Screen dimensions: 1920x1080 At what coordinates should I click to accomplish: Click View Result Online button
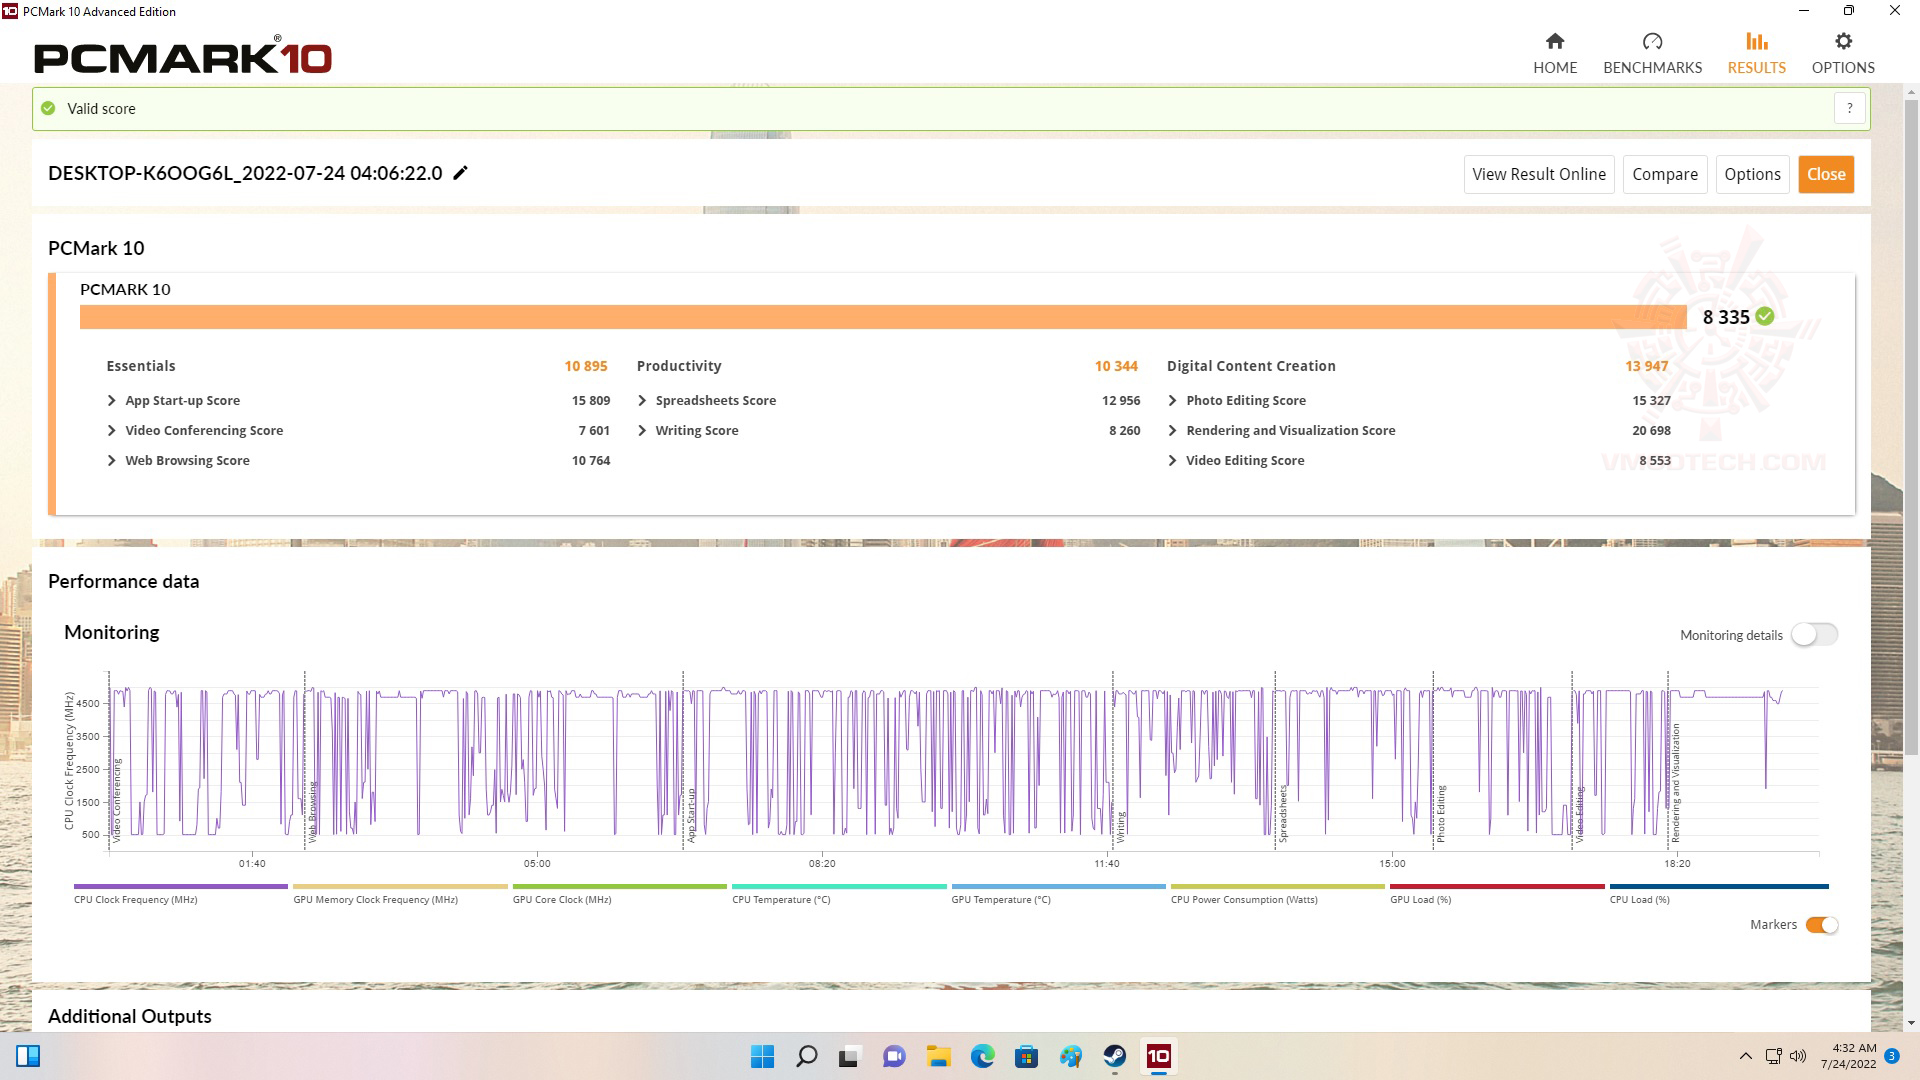pos(1538,174)
